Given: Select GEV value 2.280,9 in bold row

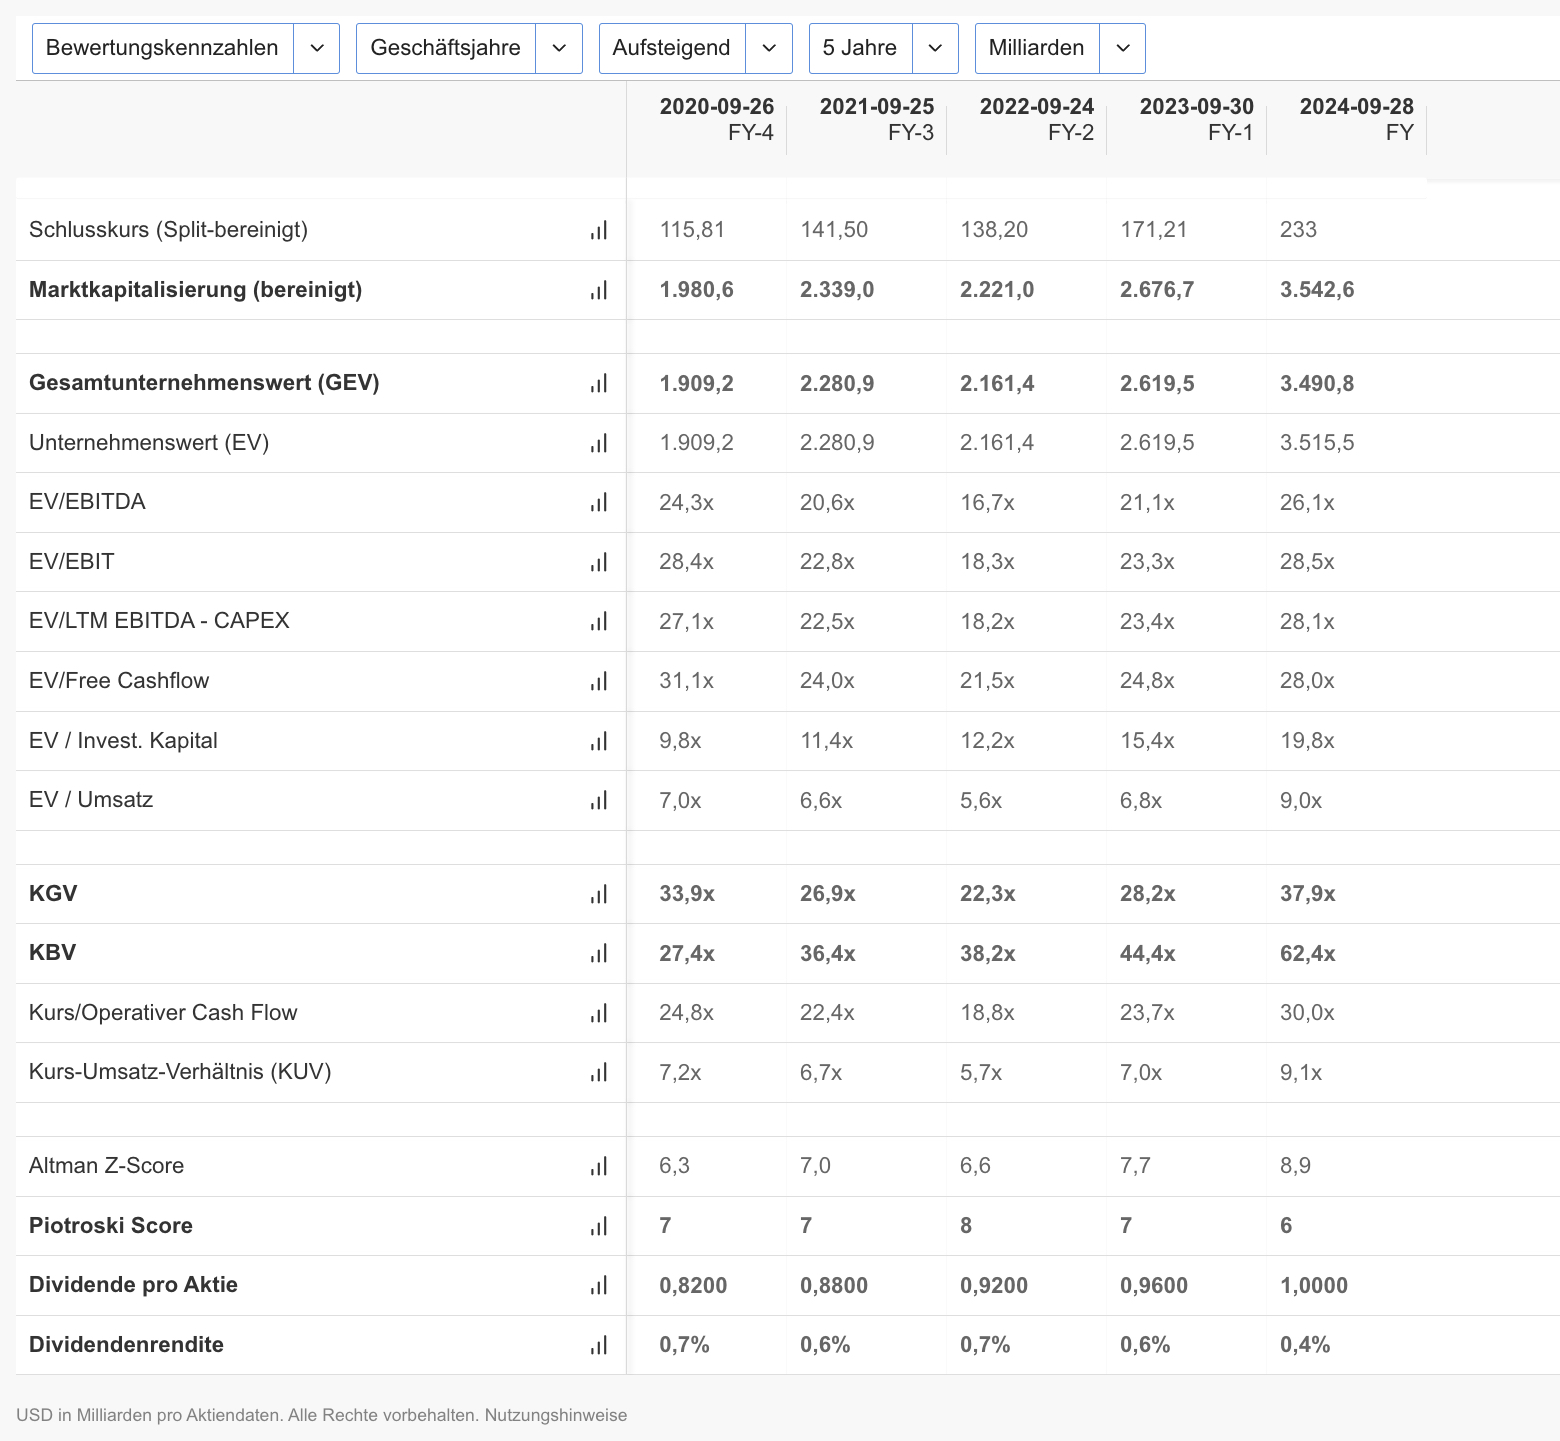Looking at the screenshot, I should click(x=837, y=384).
